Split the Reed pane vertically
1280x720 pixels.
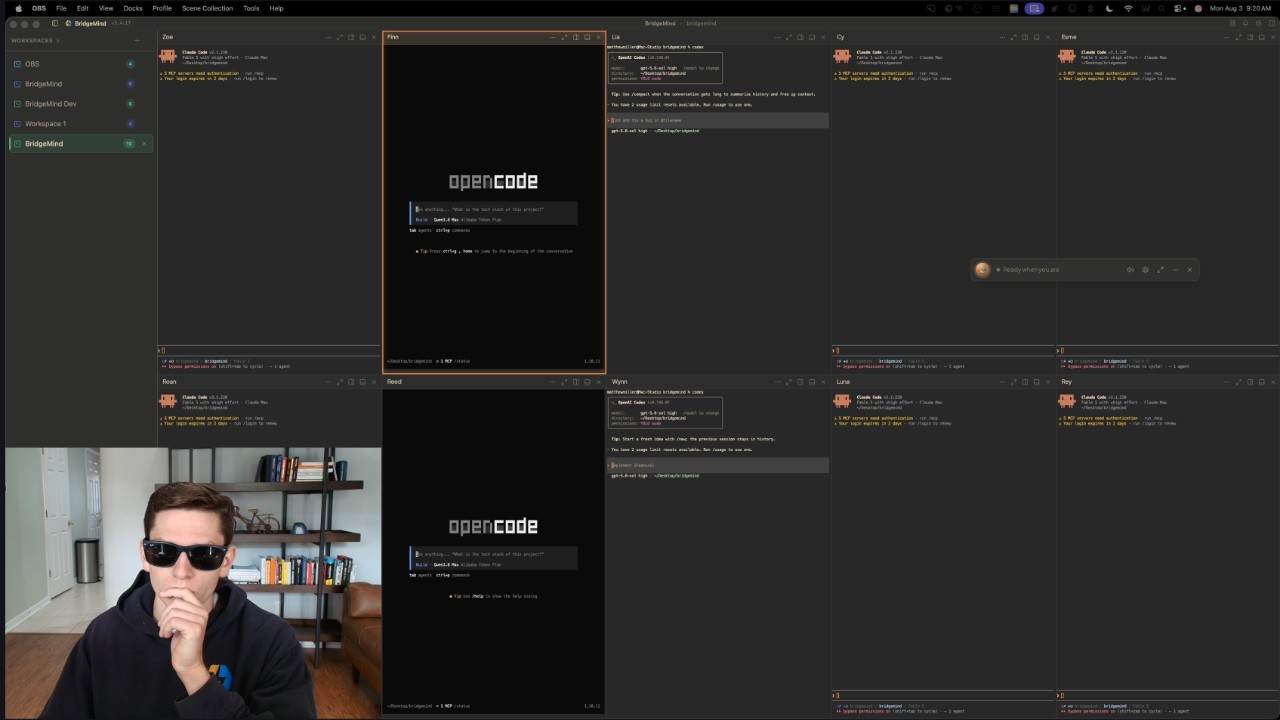[576, 382]
